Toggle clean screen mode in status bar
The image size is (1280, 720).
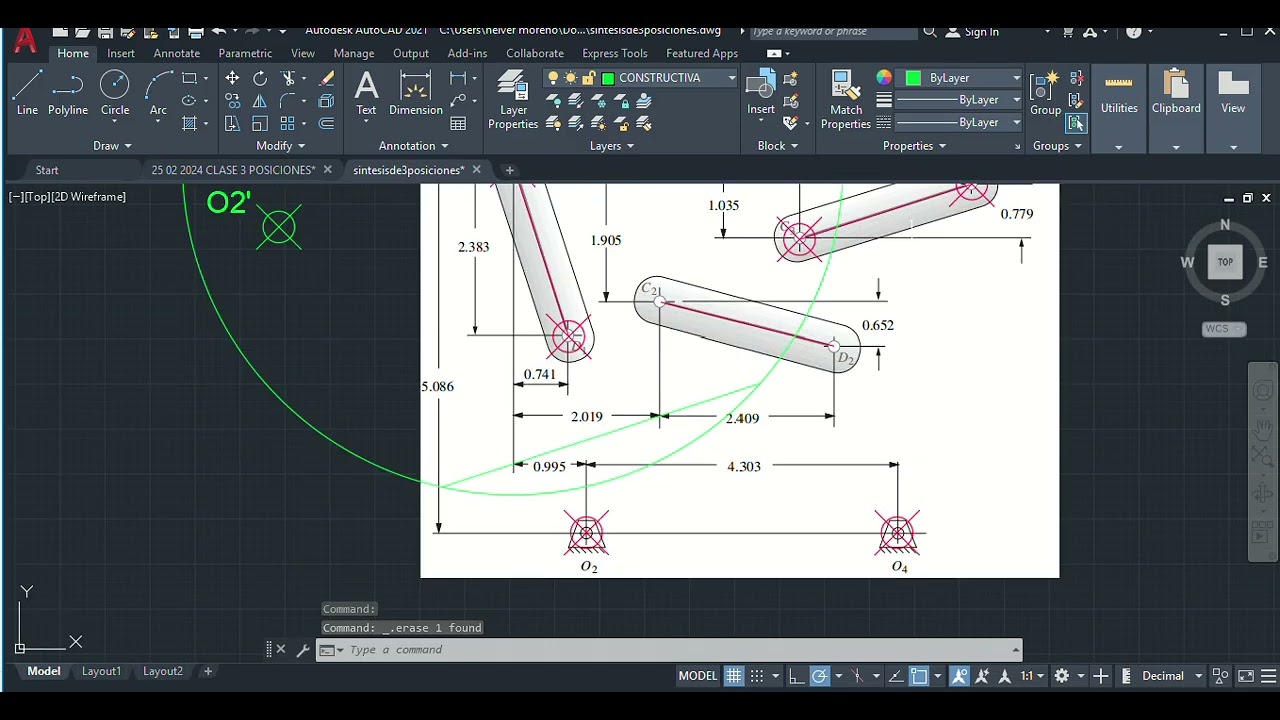(x=1246, y=676)
